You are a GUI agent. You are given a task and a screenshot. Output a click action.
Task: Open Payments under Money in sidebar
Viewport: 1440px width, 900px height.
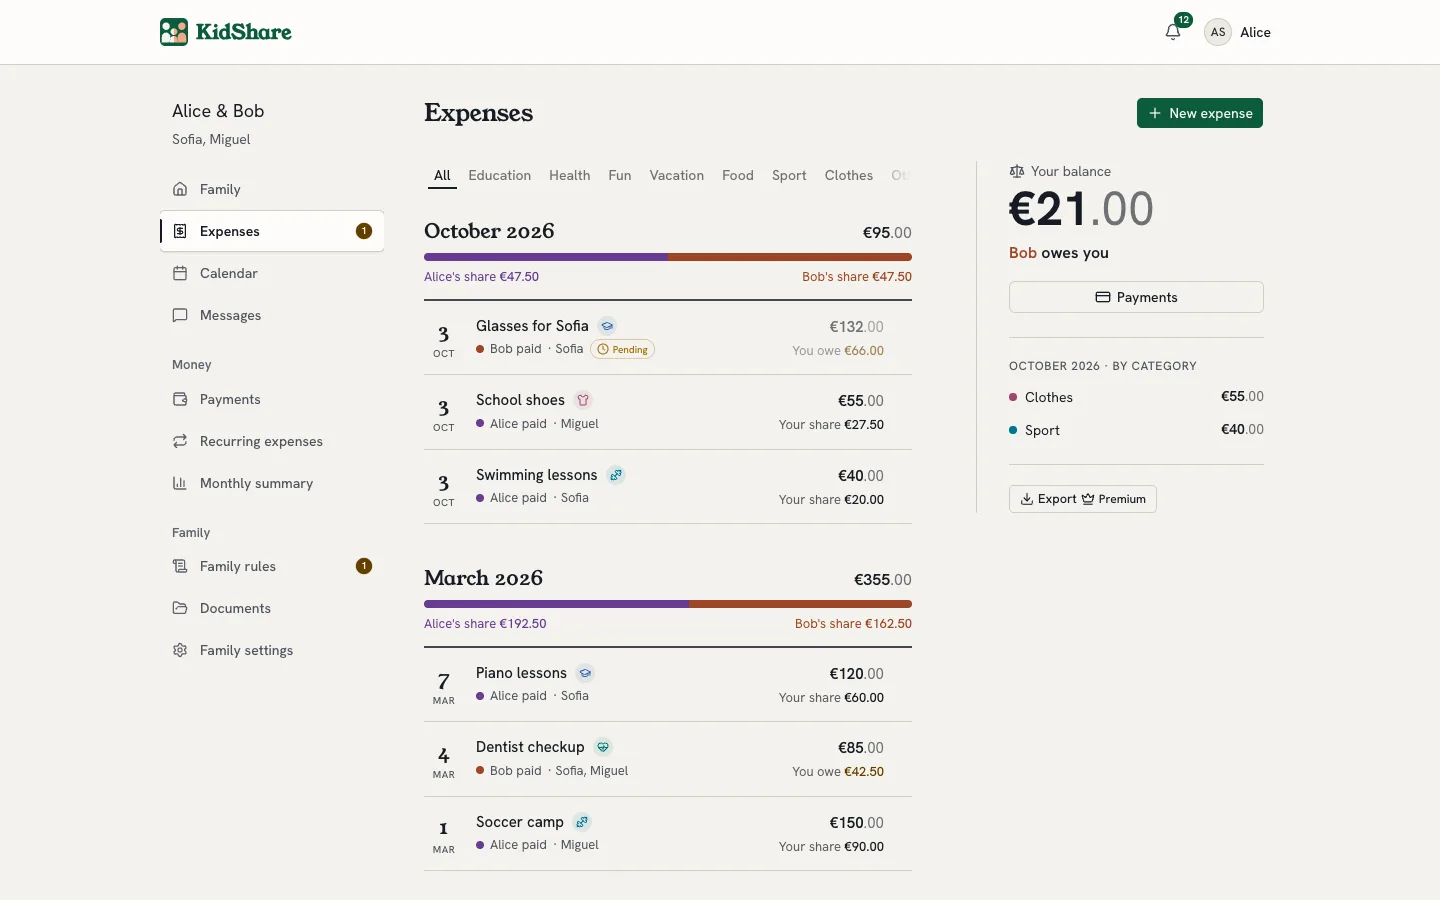[272, 399]
